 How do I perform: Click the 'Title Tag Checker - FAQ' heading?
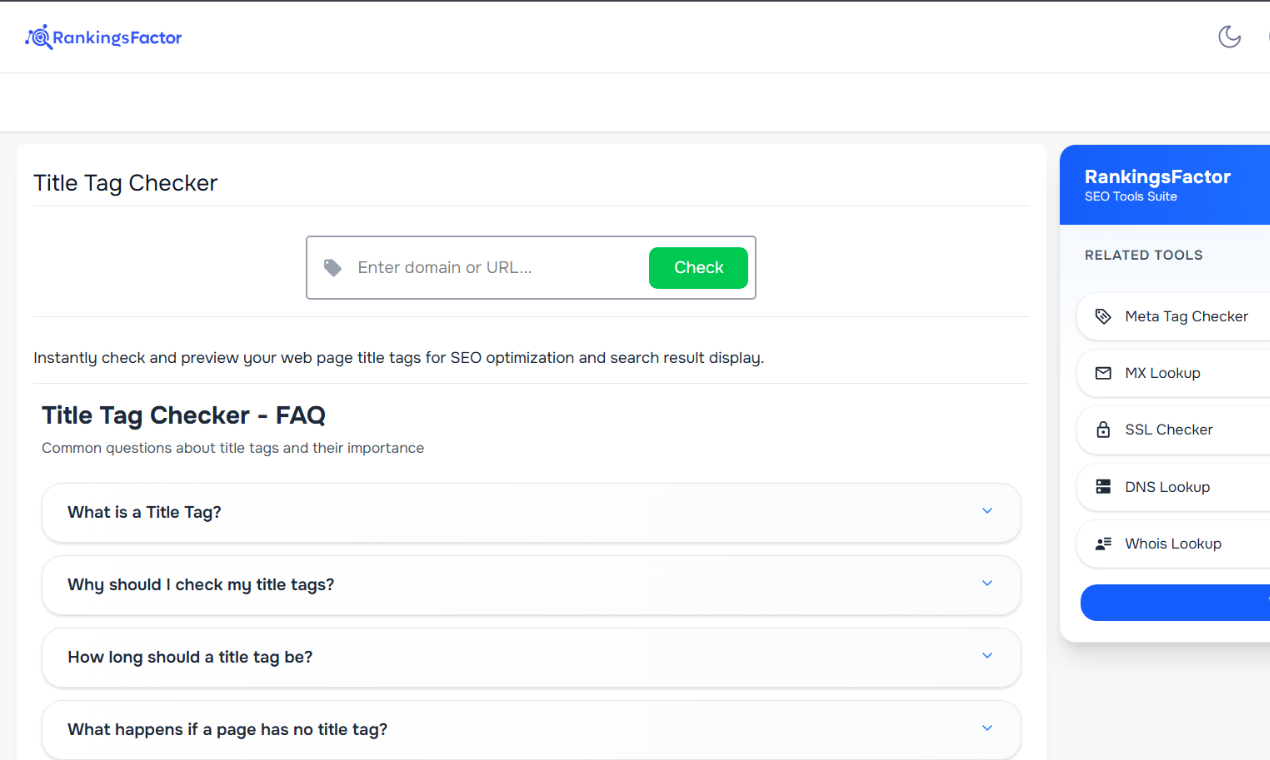coord(183,415)
